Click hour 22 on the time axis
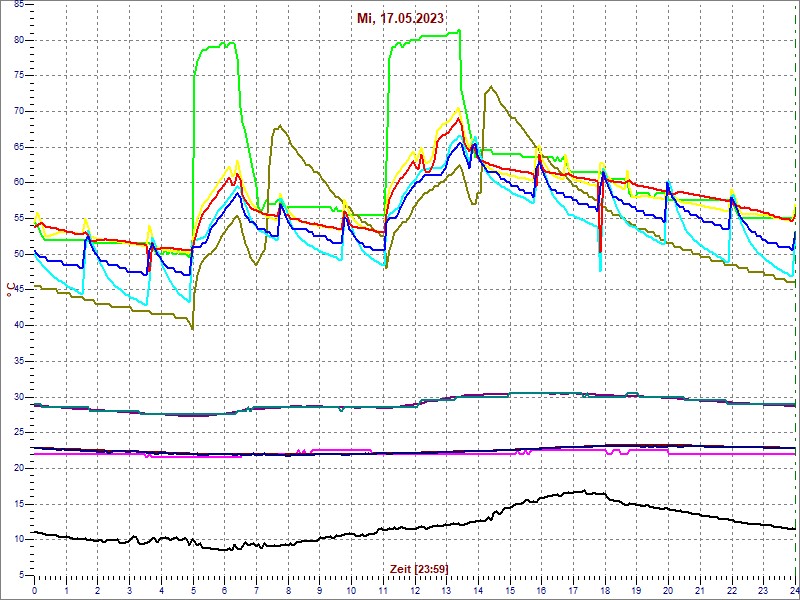Image resolution: width=800 pixels, height=600 pixels. [x=732, y=589]
